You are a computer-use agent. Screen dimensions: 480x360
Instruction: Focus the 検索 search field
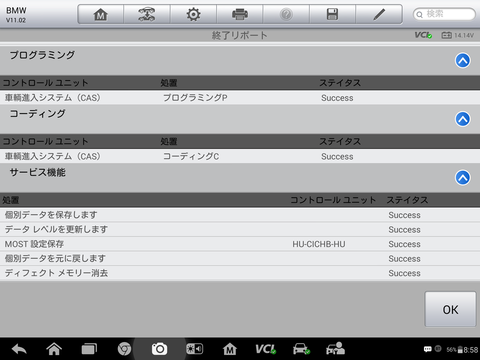tap(444, 14)
